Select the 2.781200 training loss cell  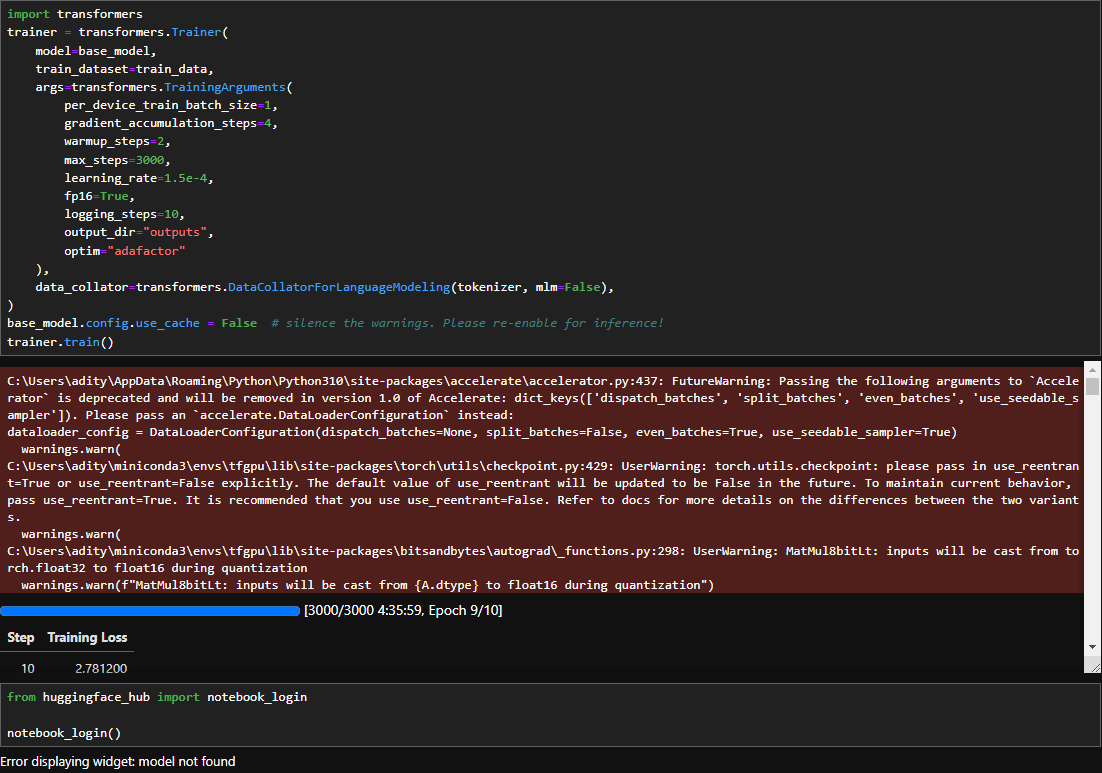point(101,668)
